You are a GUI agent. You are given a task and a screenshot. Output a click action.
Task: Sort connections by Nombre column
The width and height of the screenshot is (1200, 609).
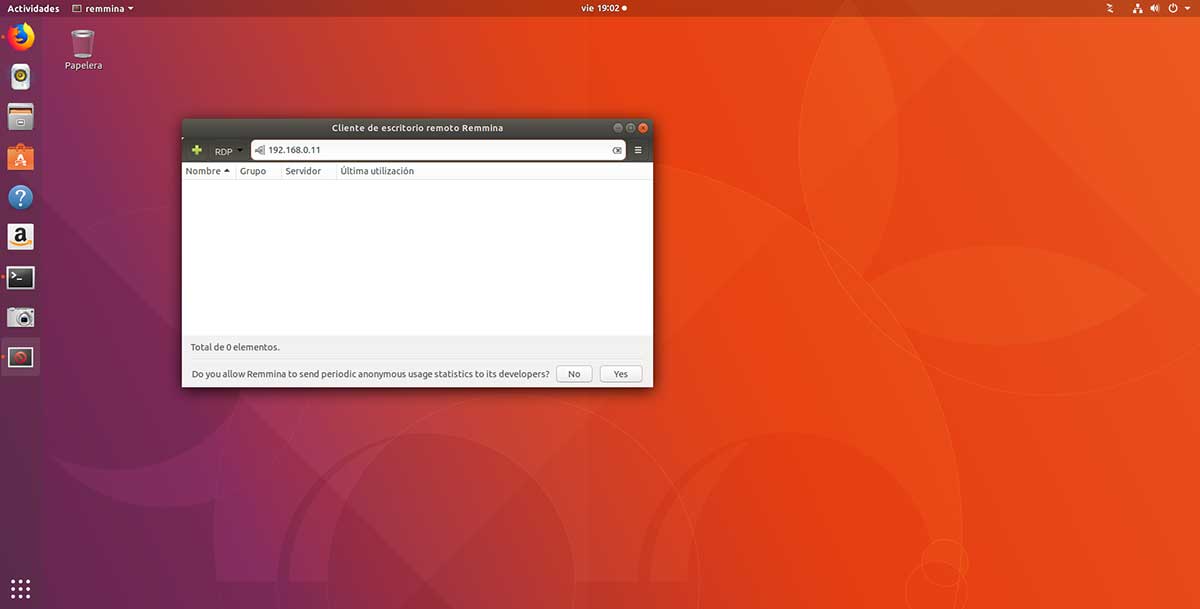click(208, 171)
